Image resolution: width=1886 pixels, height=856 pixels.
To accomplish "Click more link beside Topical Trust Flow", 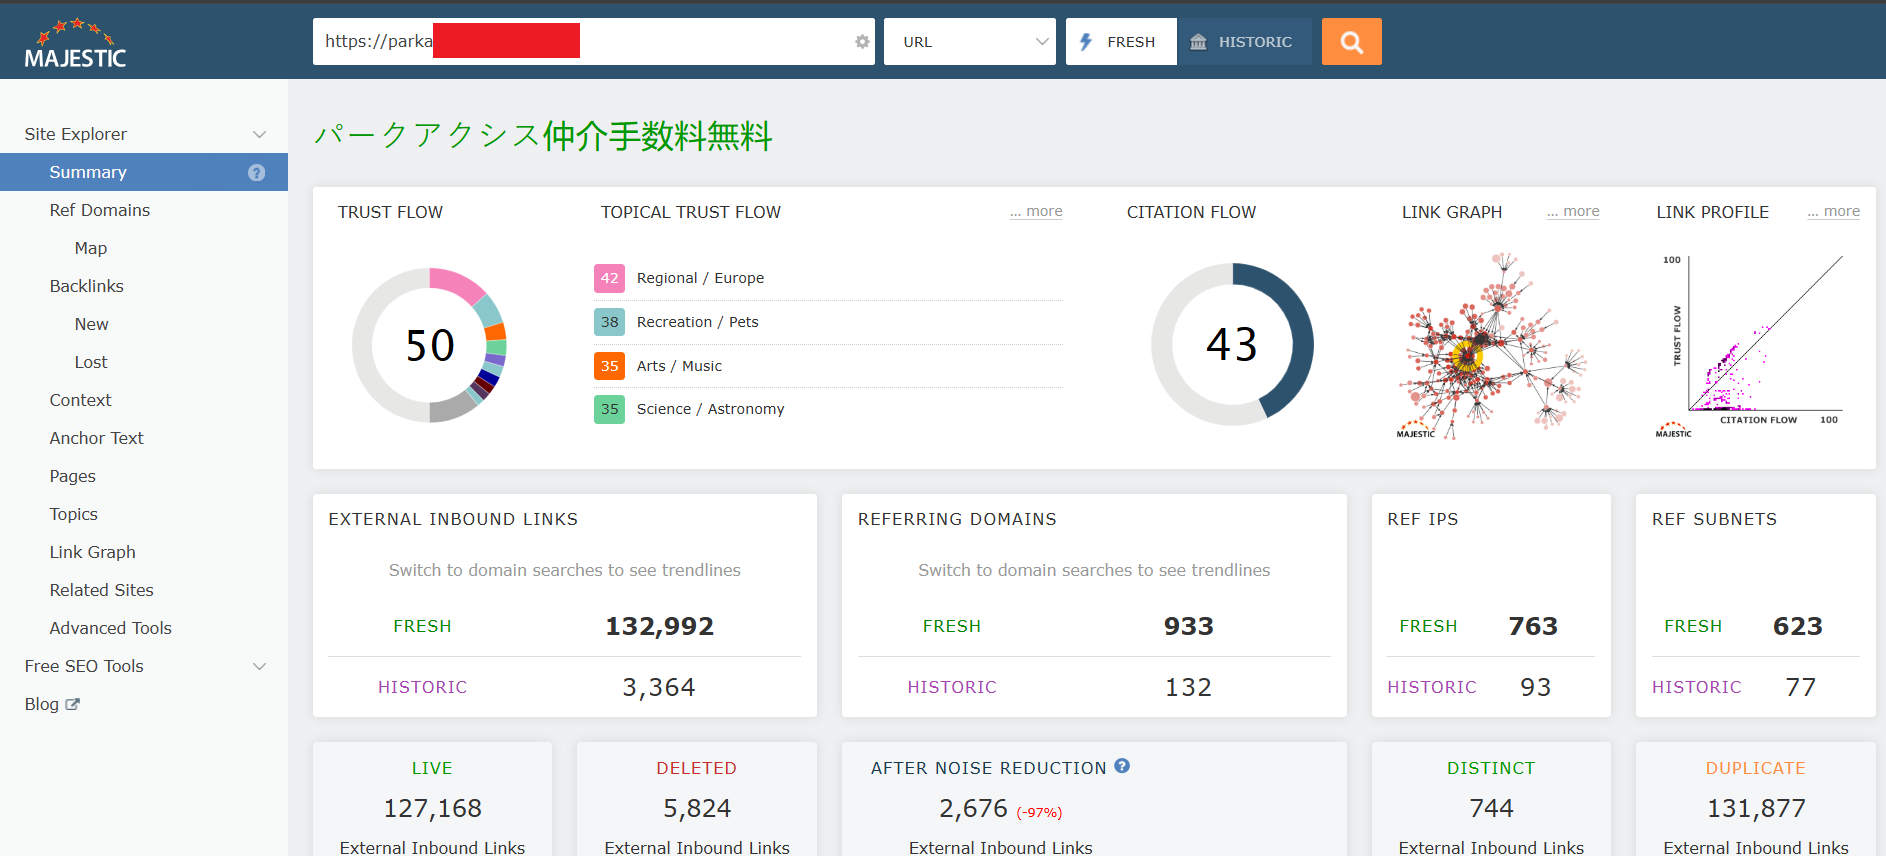I will [x=1036, y=212].
